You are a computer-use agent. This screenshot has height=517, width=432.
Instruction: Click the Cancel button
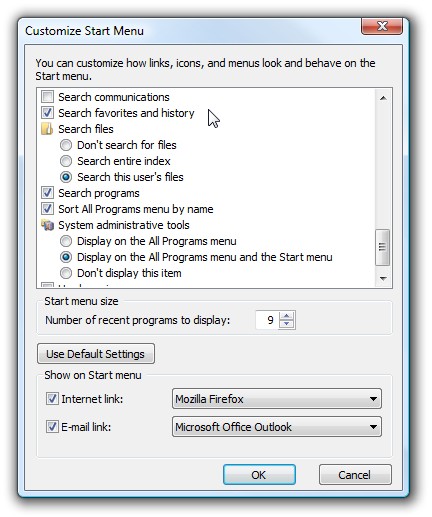click(x=355, y=475)
